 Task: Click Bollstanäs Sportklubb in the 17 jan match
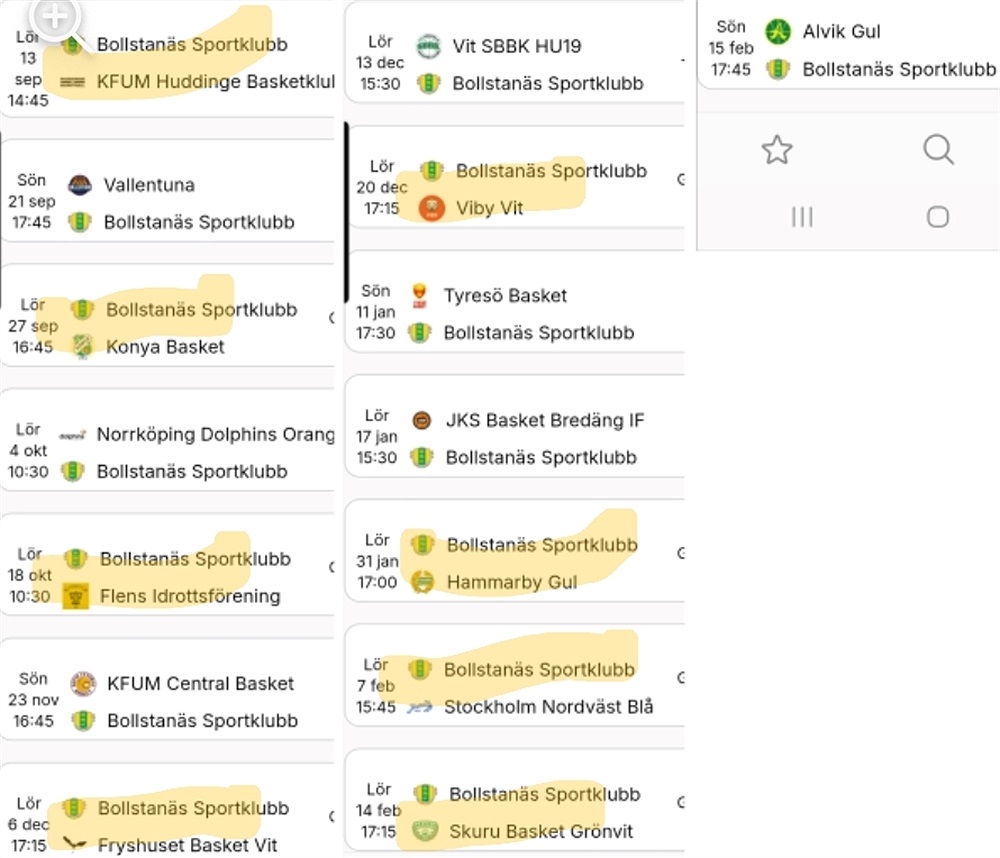pos(541,457)
